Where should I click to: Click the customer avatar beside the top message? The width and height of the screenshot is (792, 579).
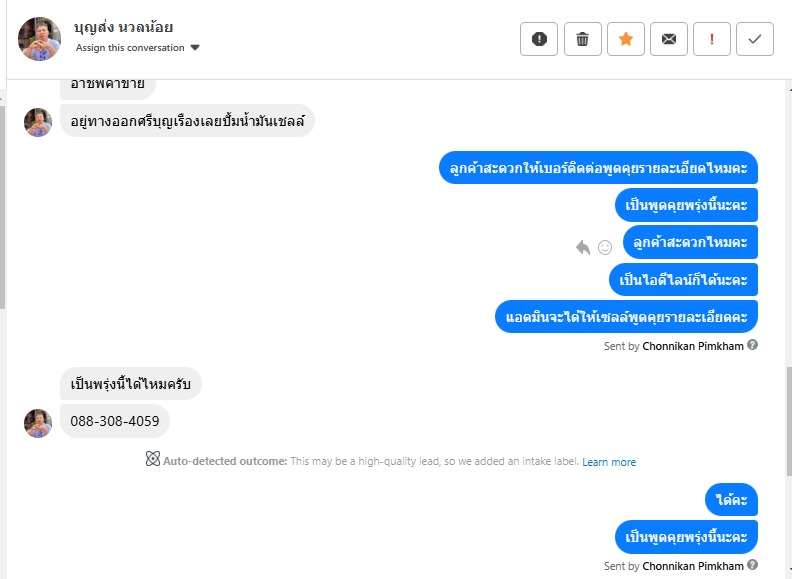[38, 122]
